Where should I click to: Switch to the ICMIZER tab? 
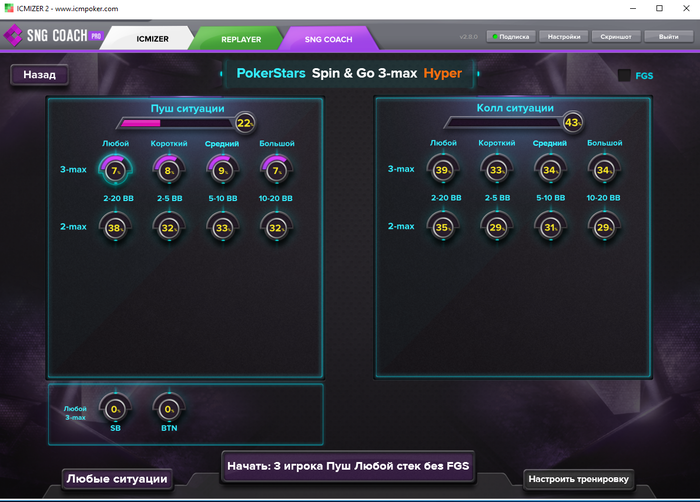pos(152,39)
